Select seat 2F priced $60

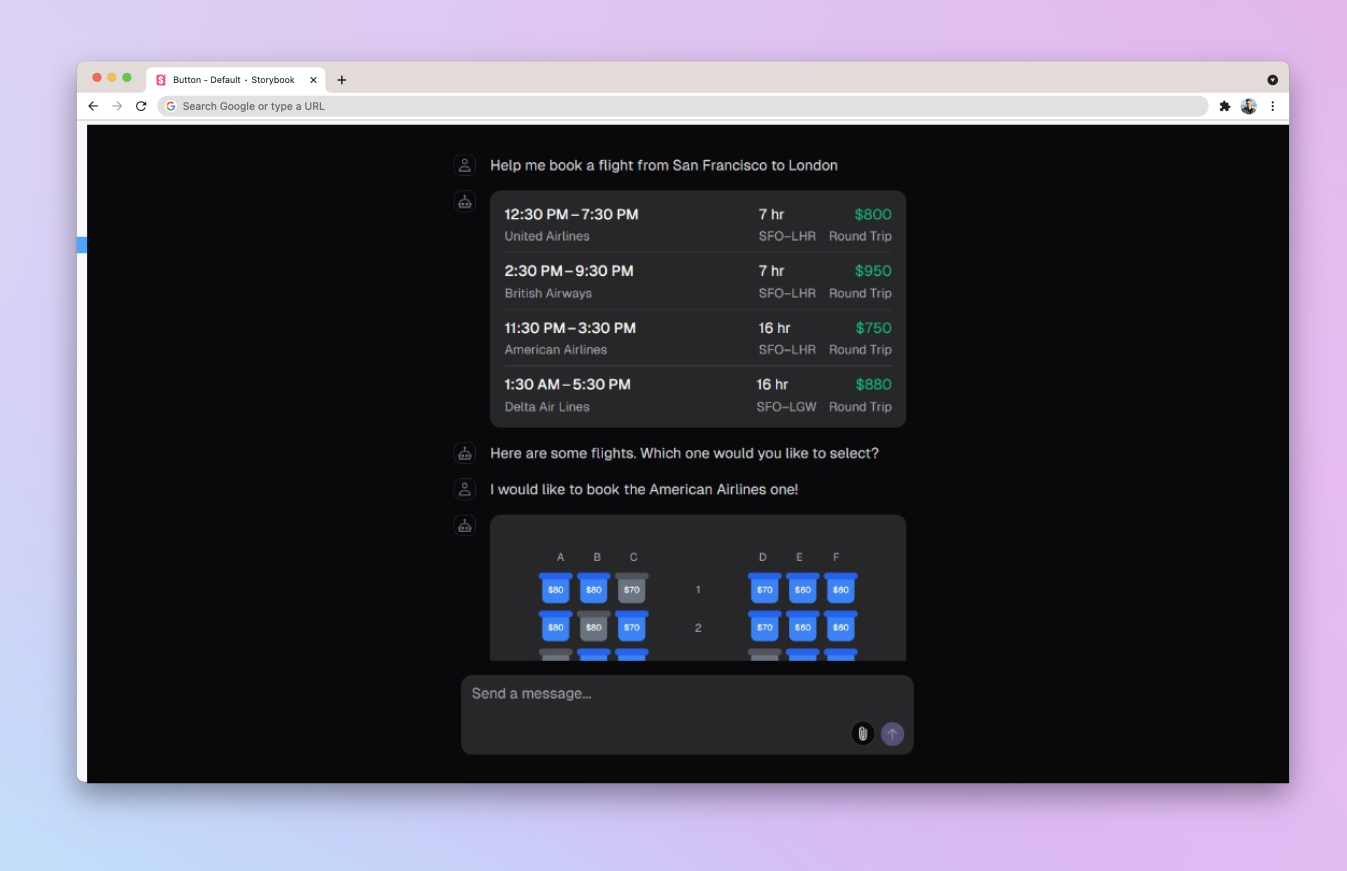pos(841,626)
